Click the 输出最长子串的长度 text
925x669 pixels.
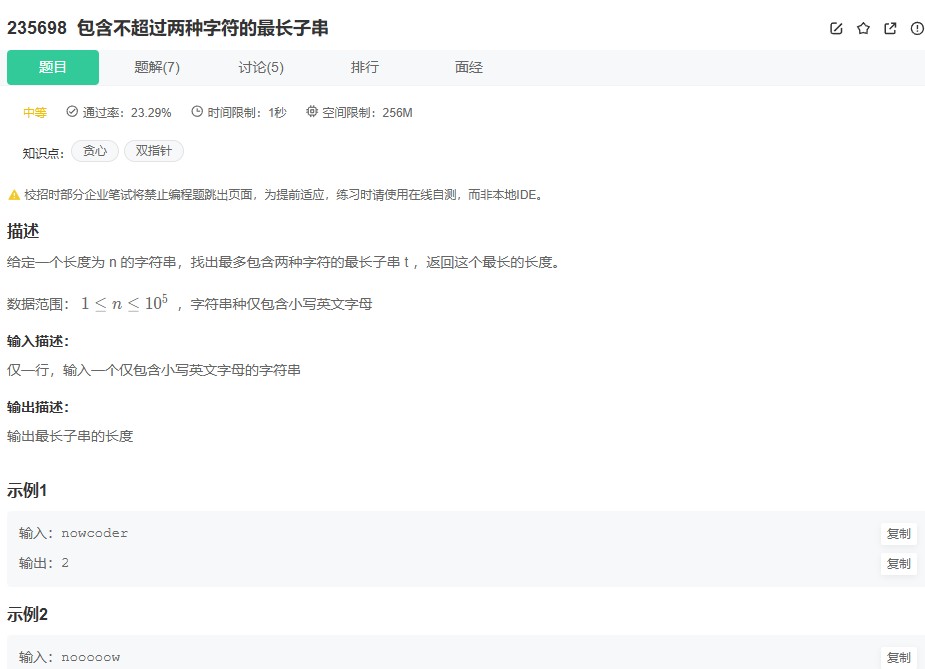pos(70,436)
